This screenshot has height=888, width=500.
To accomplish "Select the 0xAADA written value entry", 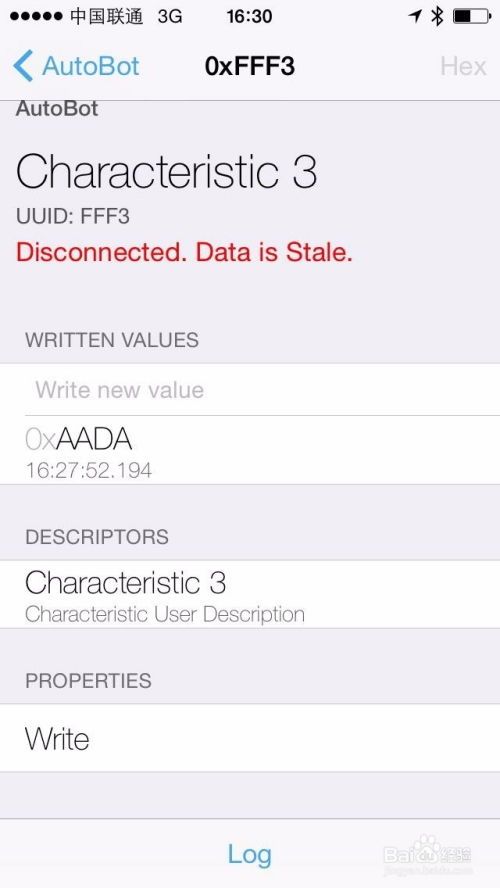I will click(250, 450).
